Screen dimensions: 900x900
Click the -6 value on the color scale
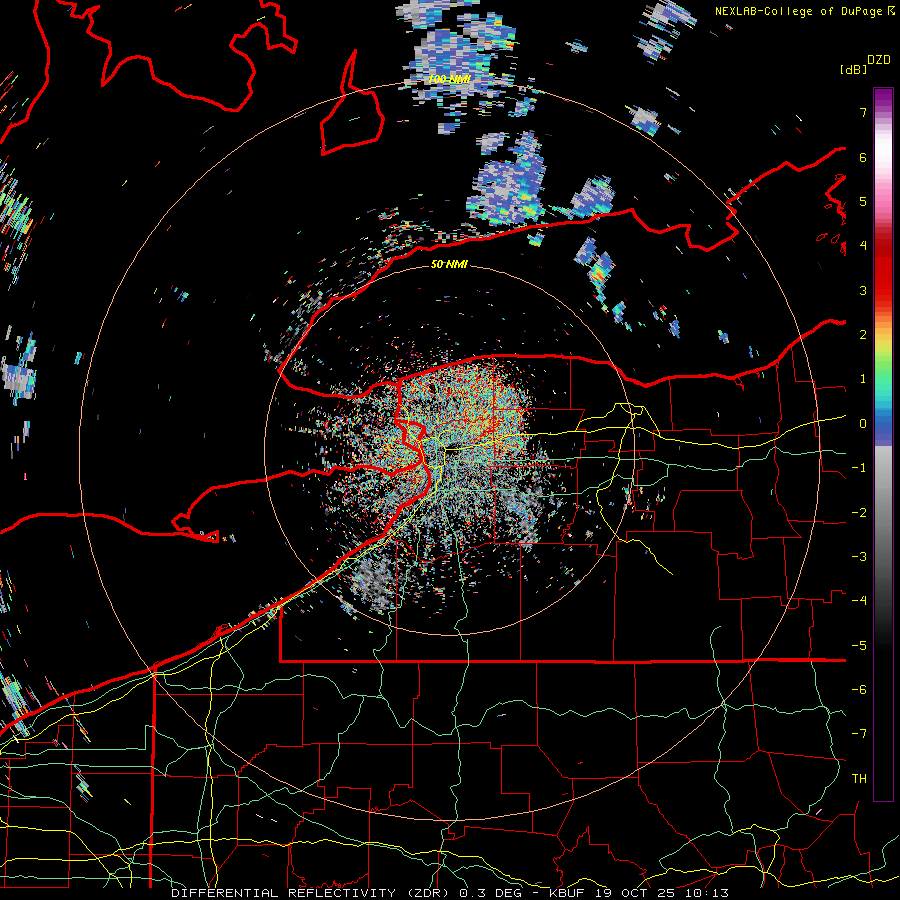(x=859, y=690)
